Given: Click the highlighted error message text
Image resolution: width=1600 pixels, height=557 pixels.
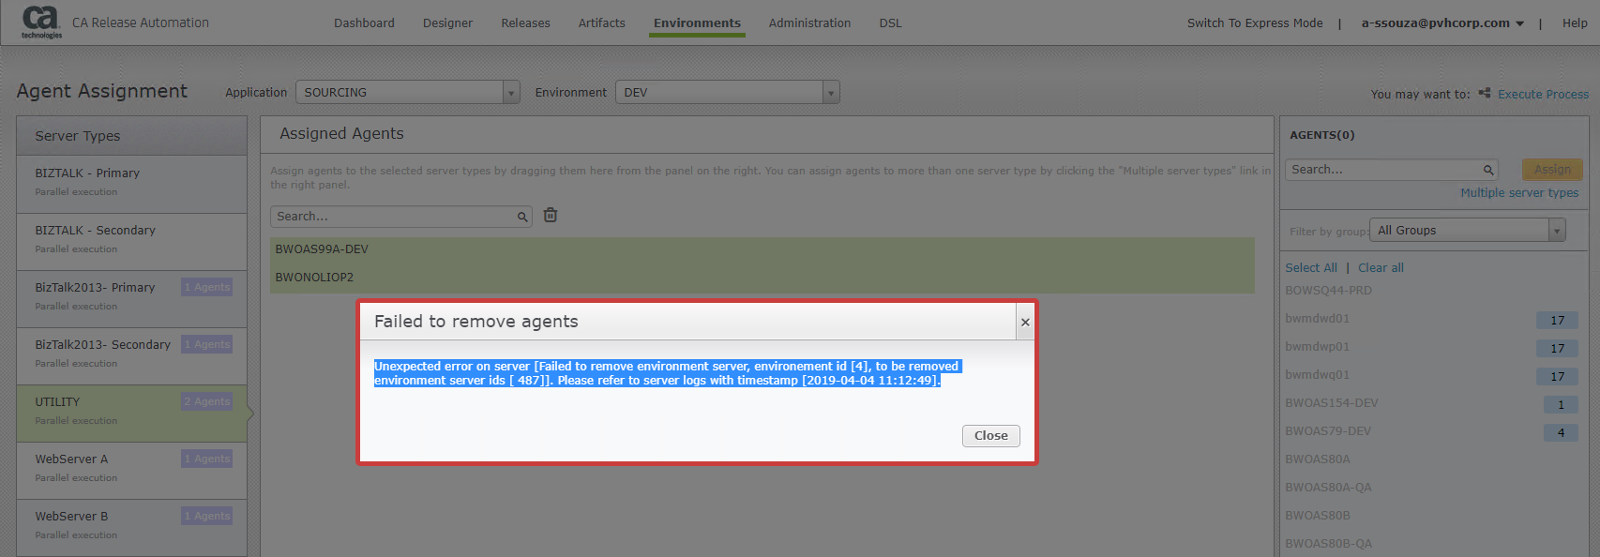Looking at the screenshot, I should 666,374.
